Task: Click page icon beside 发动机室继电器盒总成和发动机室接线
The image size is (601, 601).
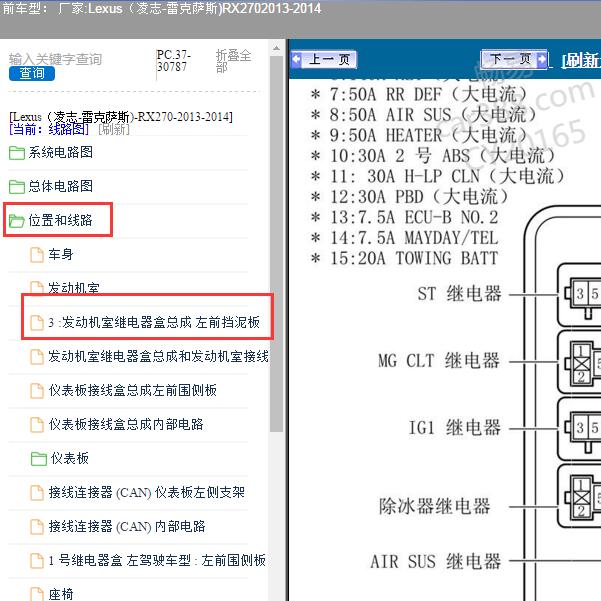Action: pos(37,357)
